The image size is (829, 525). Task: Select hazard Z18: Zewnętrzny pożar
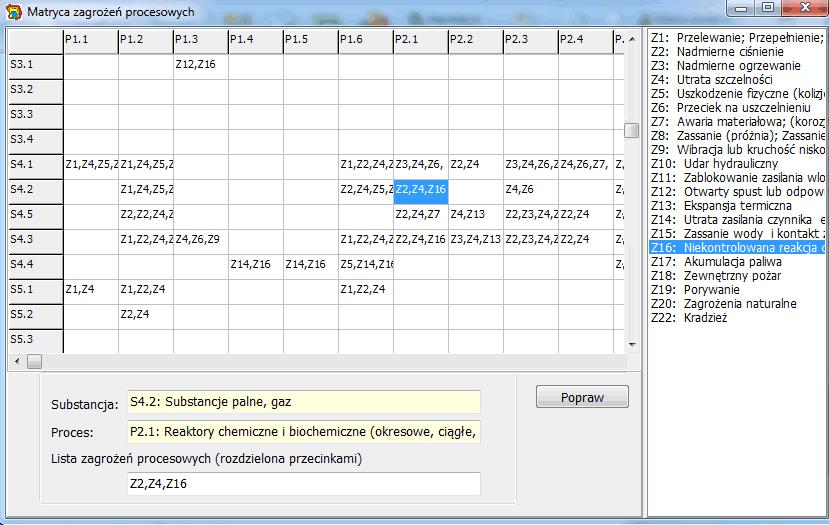[737, 275]
